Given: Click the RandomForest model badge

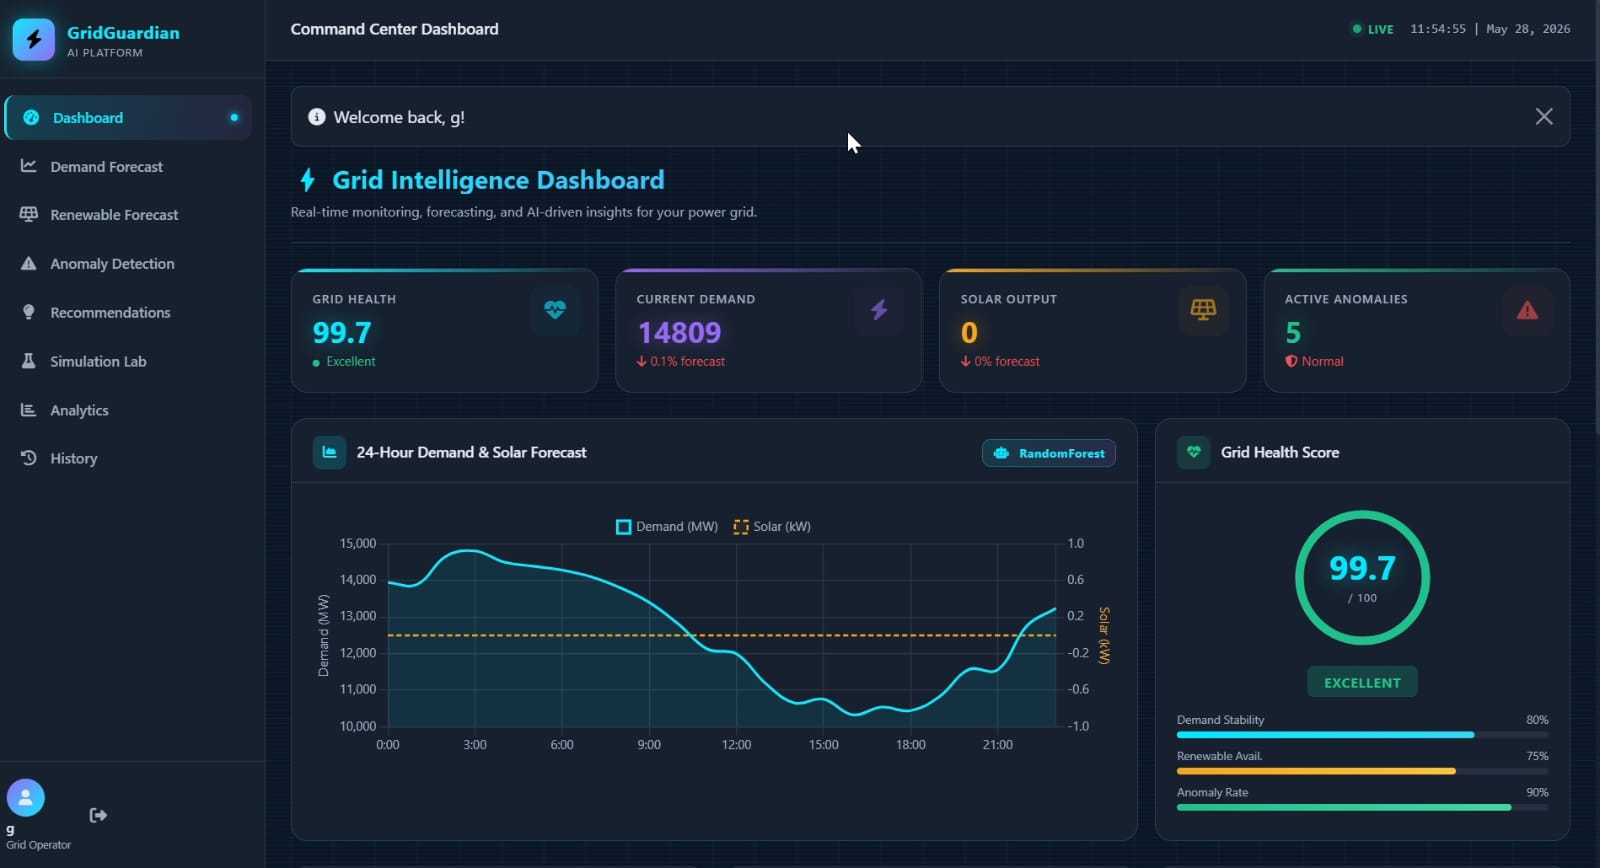Looking at the screenshot, I should coord(1049,453).
